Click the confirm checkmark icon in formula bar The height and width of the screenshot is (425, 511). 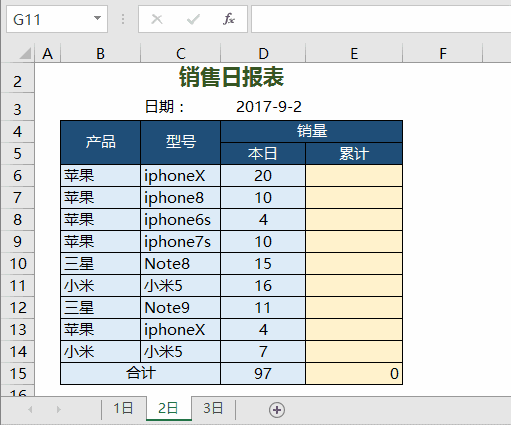point(193,19)
